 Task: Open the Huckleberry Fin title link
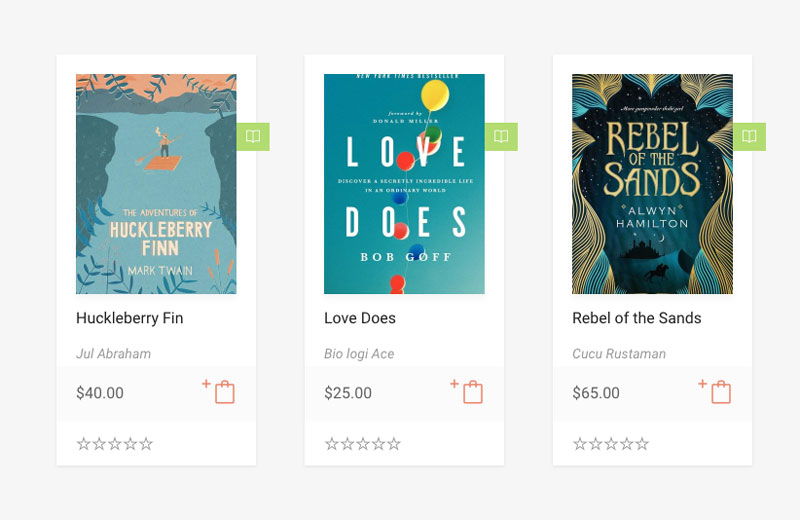point(129,318)
